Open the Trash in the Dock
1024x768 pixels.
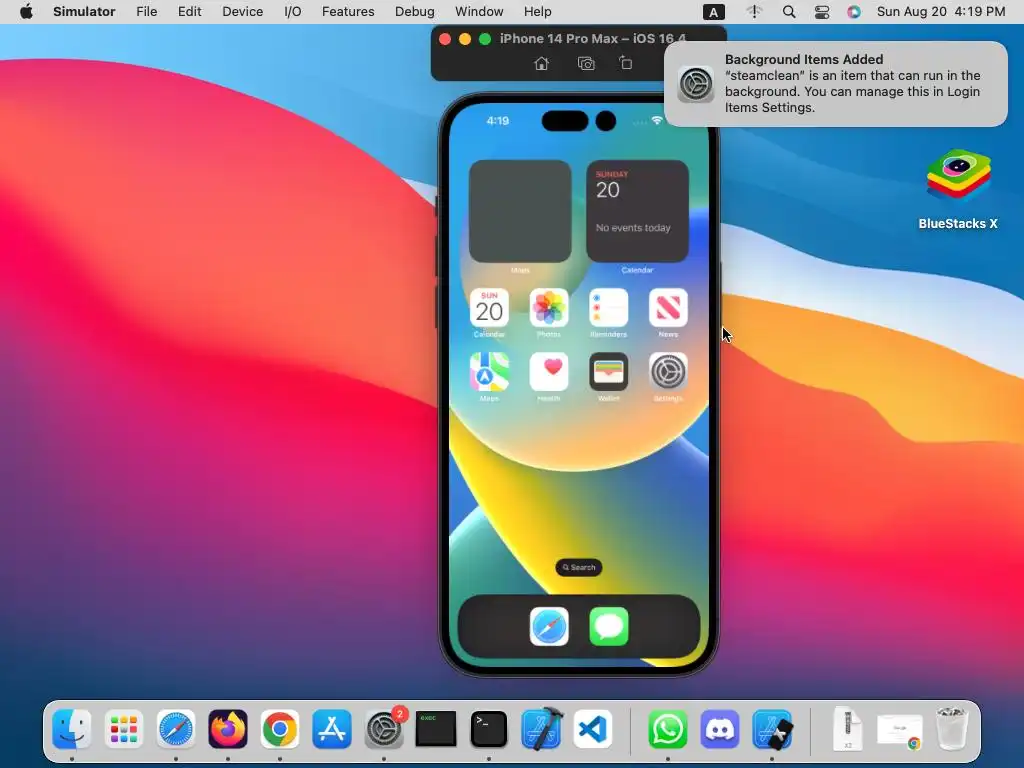tap(951, 728)
